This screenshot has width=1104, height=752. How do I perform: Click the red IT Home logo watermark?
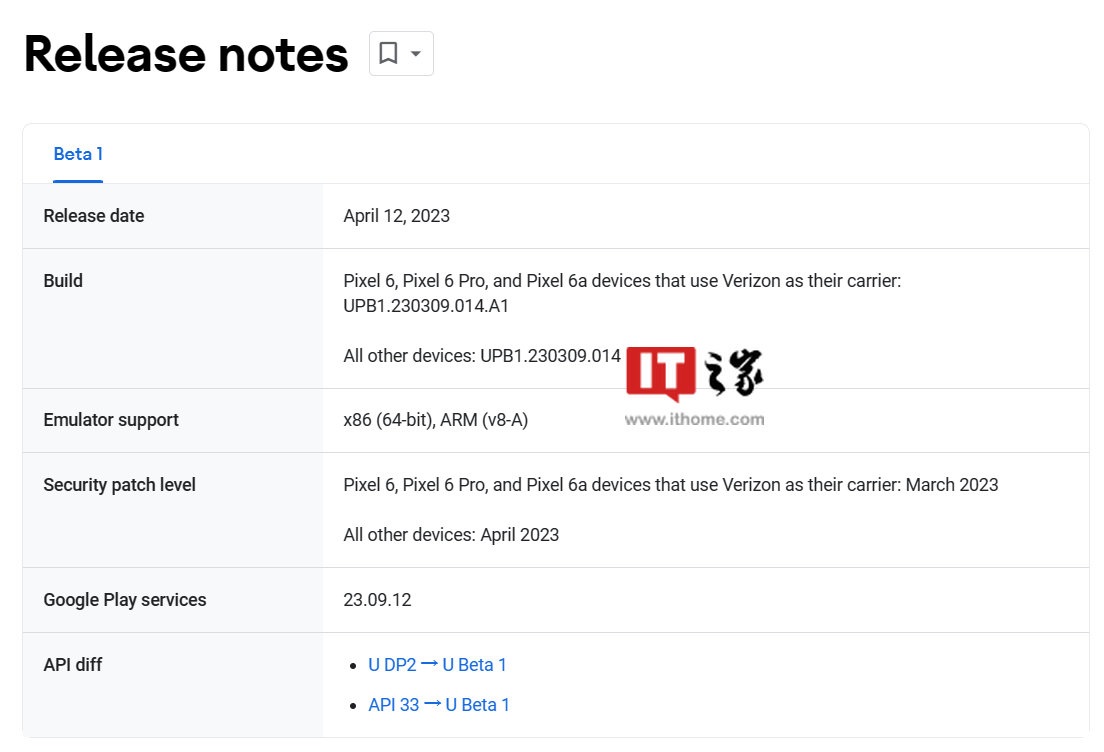pyautogui.click(x=661, y=375)
